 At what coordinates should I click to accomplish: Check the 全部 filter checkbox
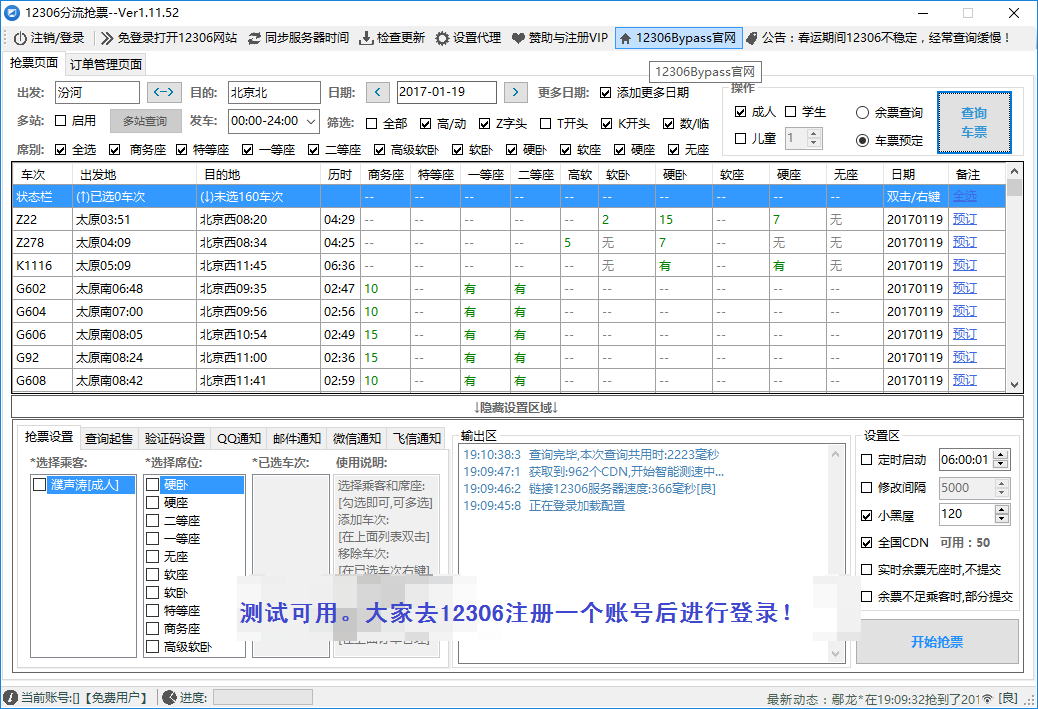[372, 124]
